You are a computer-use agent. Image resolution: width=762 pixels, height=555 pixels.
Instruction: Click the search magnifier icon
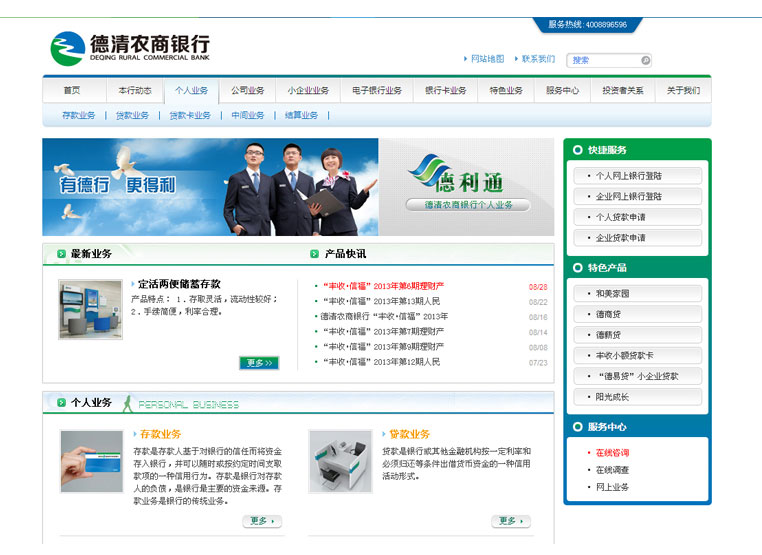point(645,60)
